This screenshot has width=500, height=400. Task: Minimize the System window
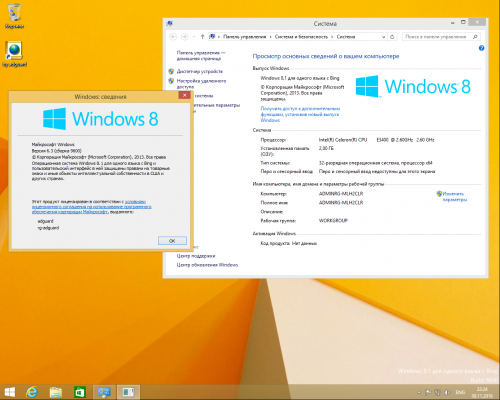pos(453,23)
